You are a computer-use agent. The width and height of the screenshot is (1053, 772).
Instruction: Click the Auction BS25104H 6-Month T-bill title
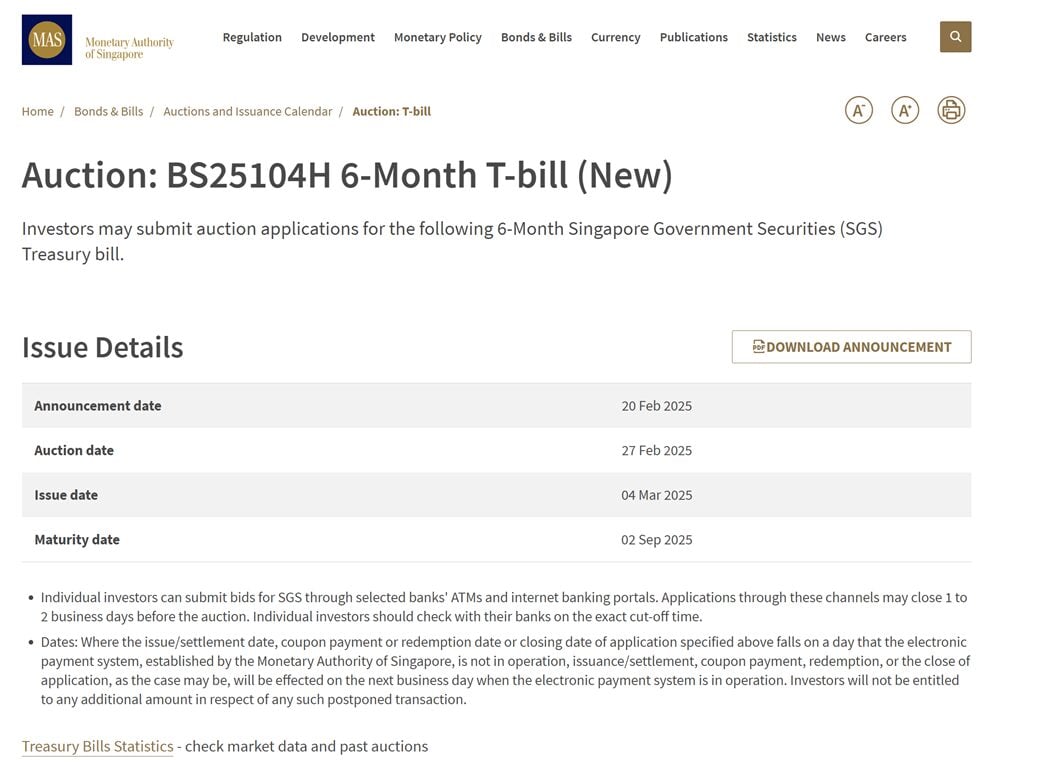click(x=347, y=176)
